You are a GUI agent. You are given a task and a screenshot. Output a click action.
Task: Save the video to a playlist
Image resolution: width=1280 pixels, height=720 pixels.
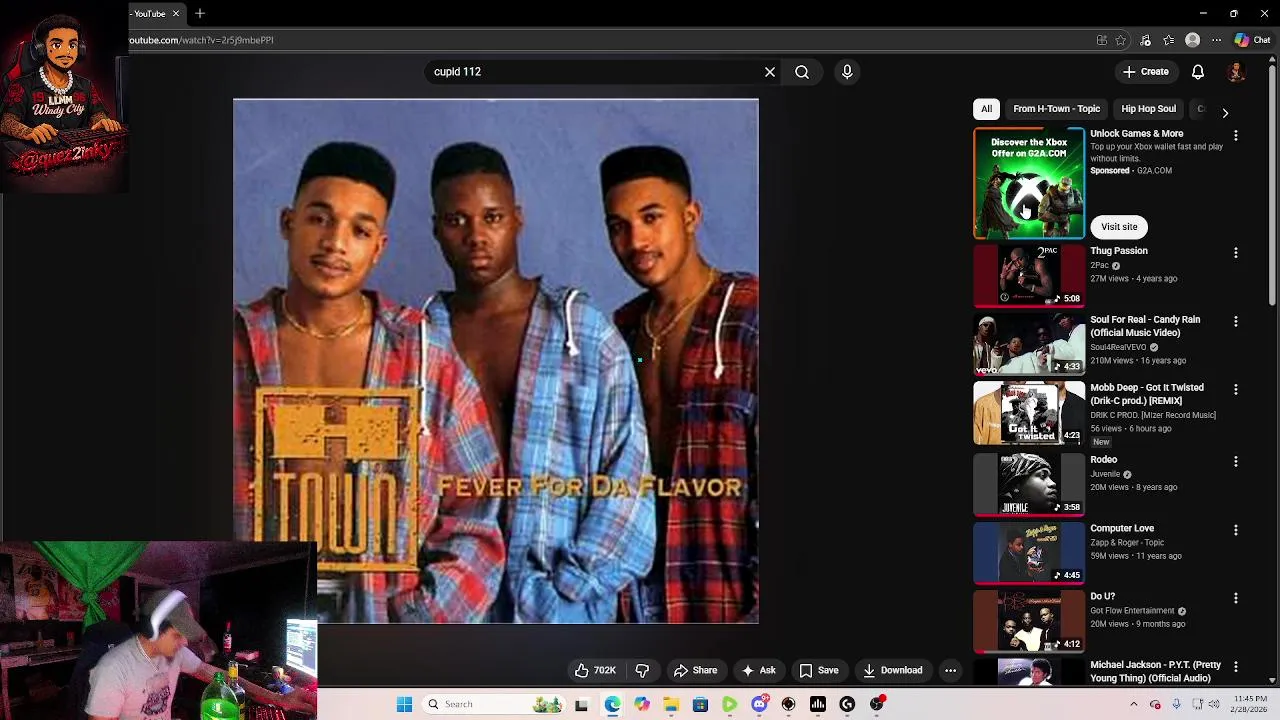tap(818, 670)
